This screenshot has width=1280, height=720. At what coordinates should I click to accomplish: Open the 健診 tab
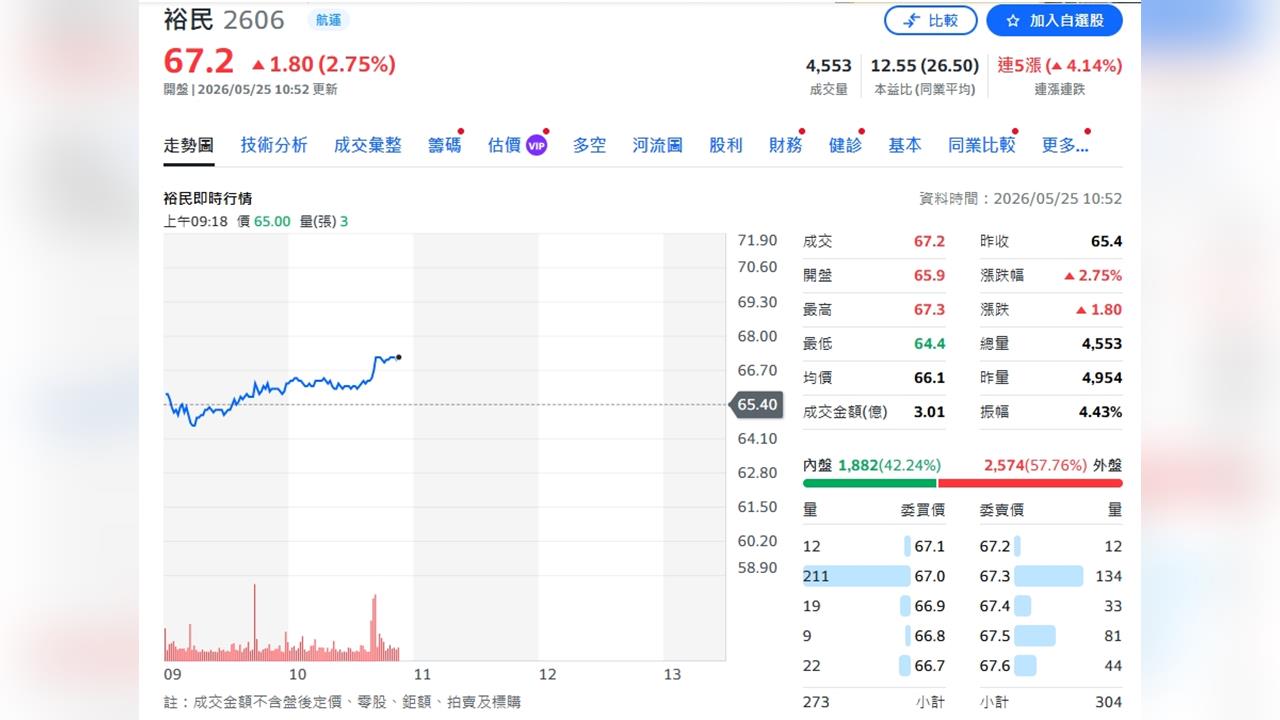[845, 145]
